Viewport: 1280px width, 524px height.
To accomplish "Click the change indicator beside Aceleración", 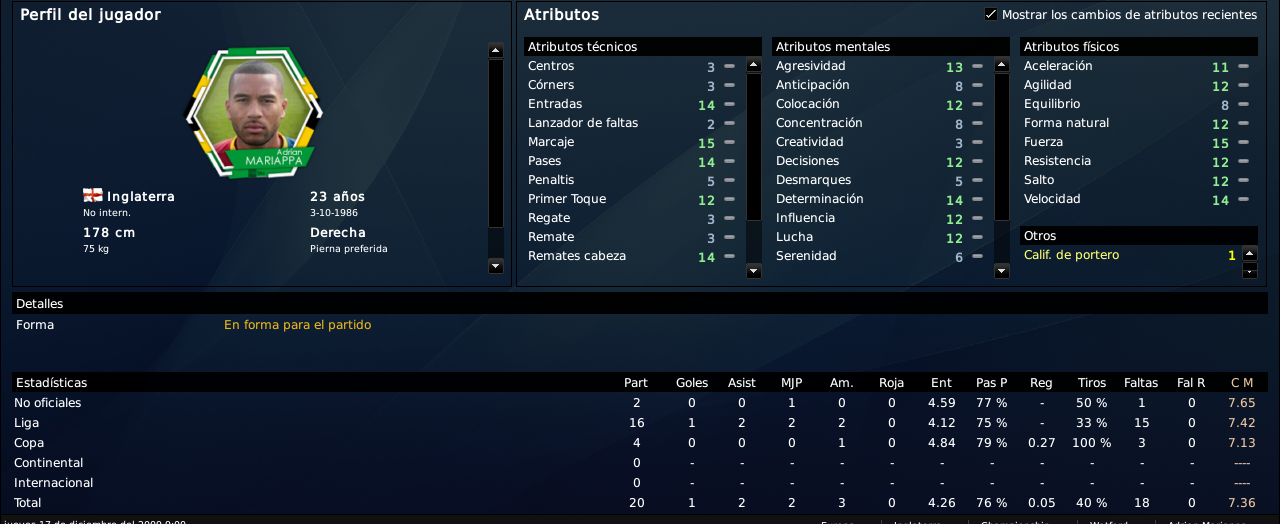I will coord(1243,67).
